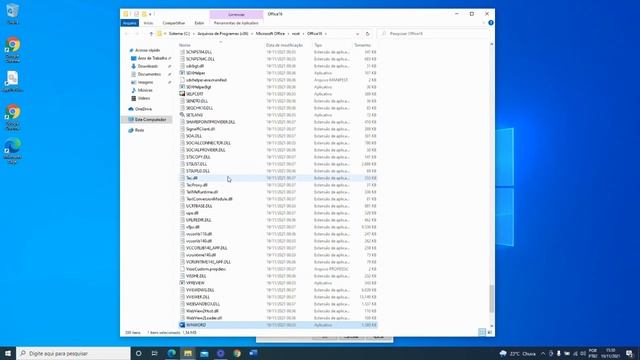
Task: Open the Arquivo ribbon tab
Action: pyautogui.click(x=130, y=23)
